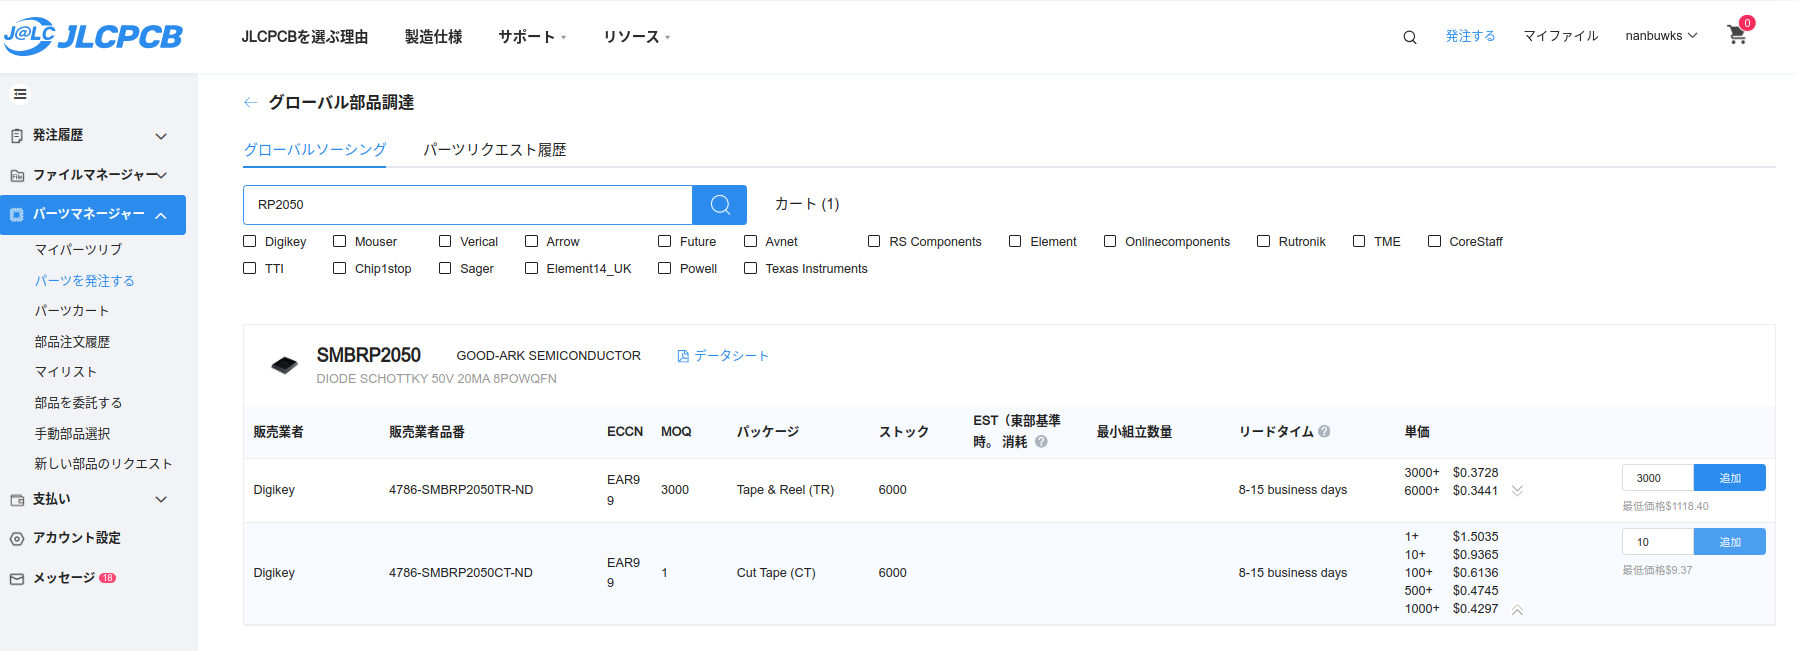The width and height of the screenshot is (1797, 651).
Task: Tick the Chip1stop checkbox
Action: click(x=340, y=268)
